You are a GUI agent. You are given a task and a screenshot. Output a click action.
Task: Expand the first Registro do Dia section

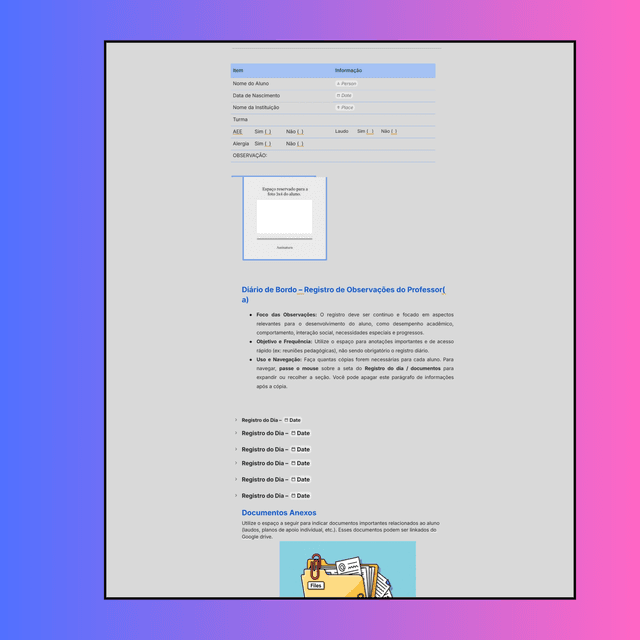[236, 420]
